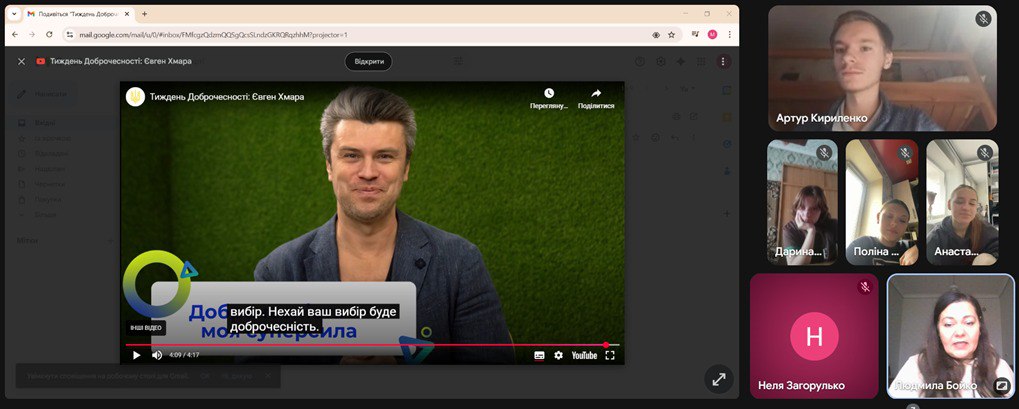The height and width of the screenshot is (409, 1019).
Task: Enter fullscreen mode in the video player
Action: coord(610,355)
